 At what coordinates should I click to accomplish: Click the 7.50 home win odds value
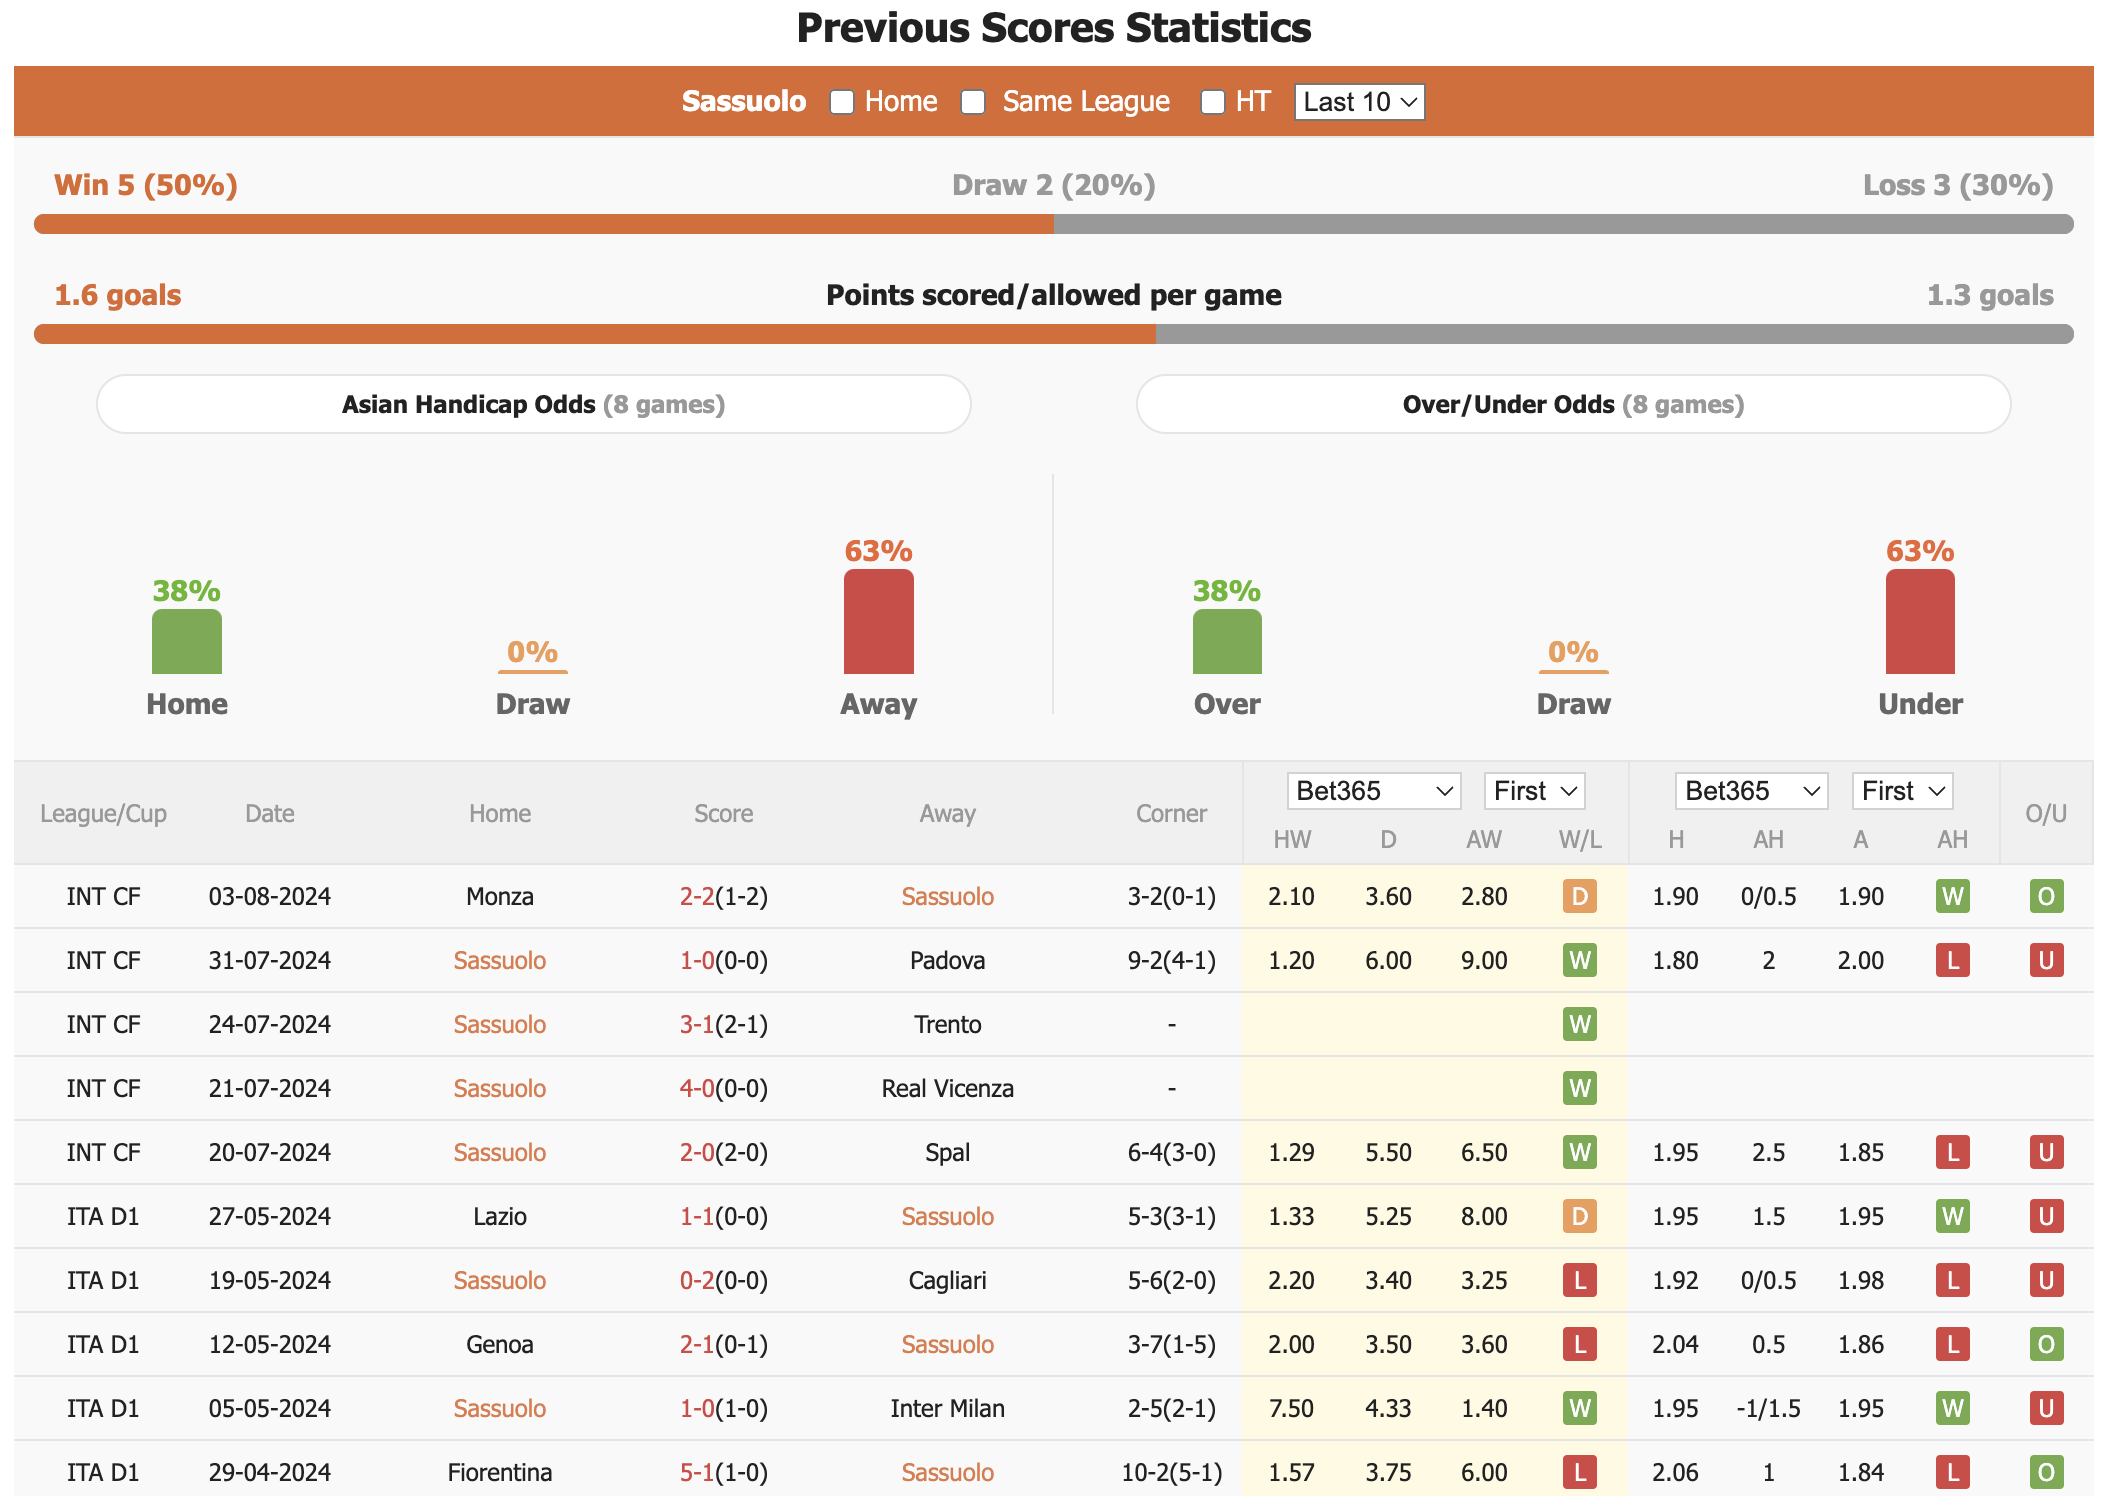tap(1291, 1408)
